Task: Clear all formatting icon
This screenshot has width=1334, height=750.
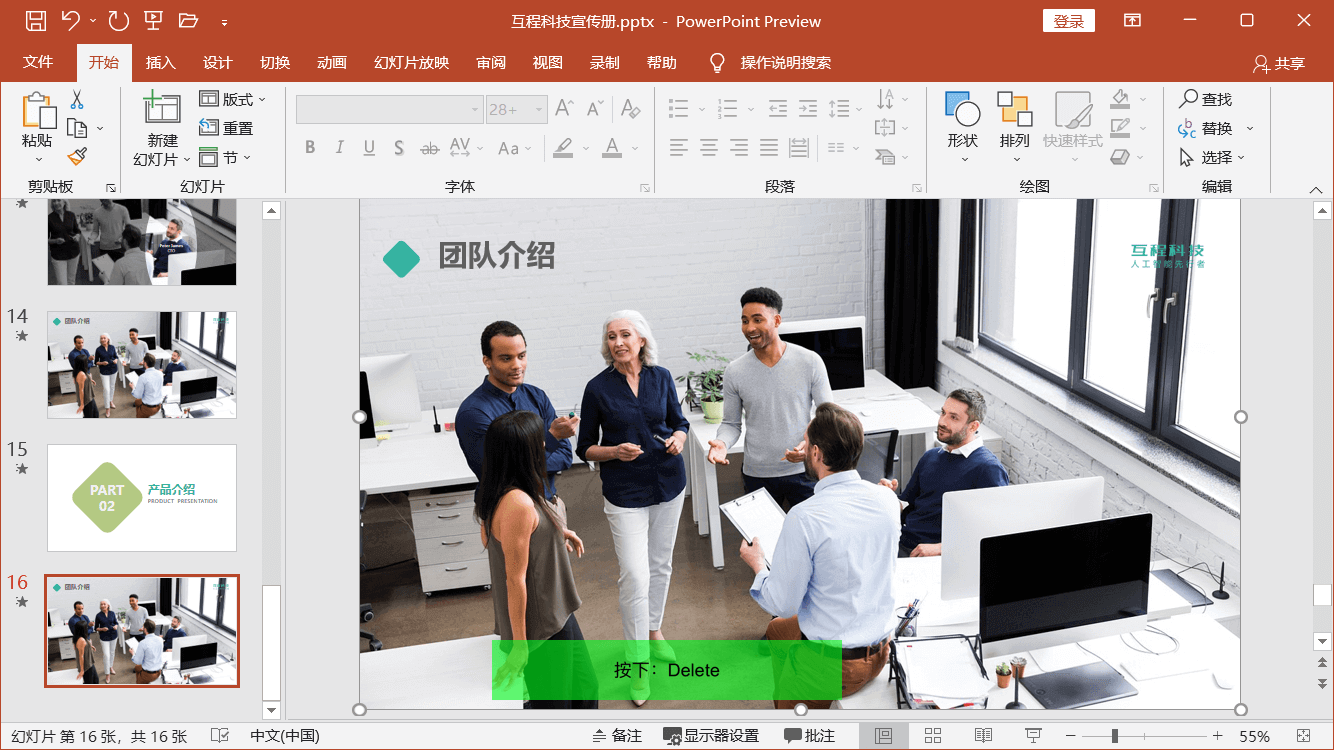Action: click(630, 108)
